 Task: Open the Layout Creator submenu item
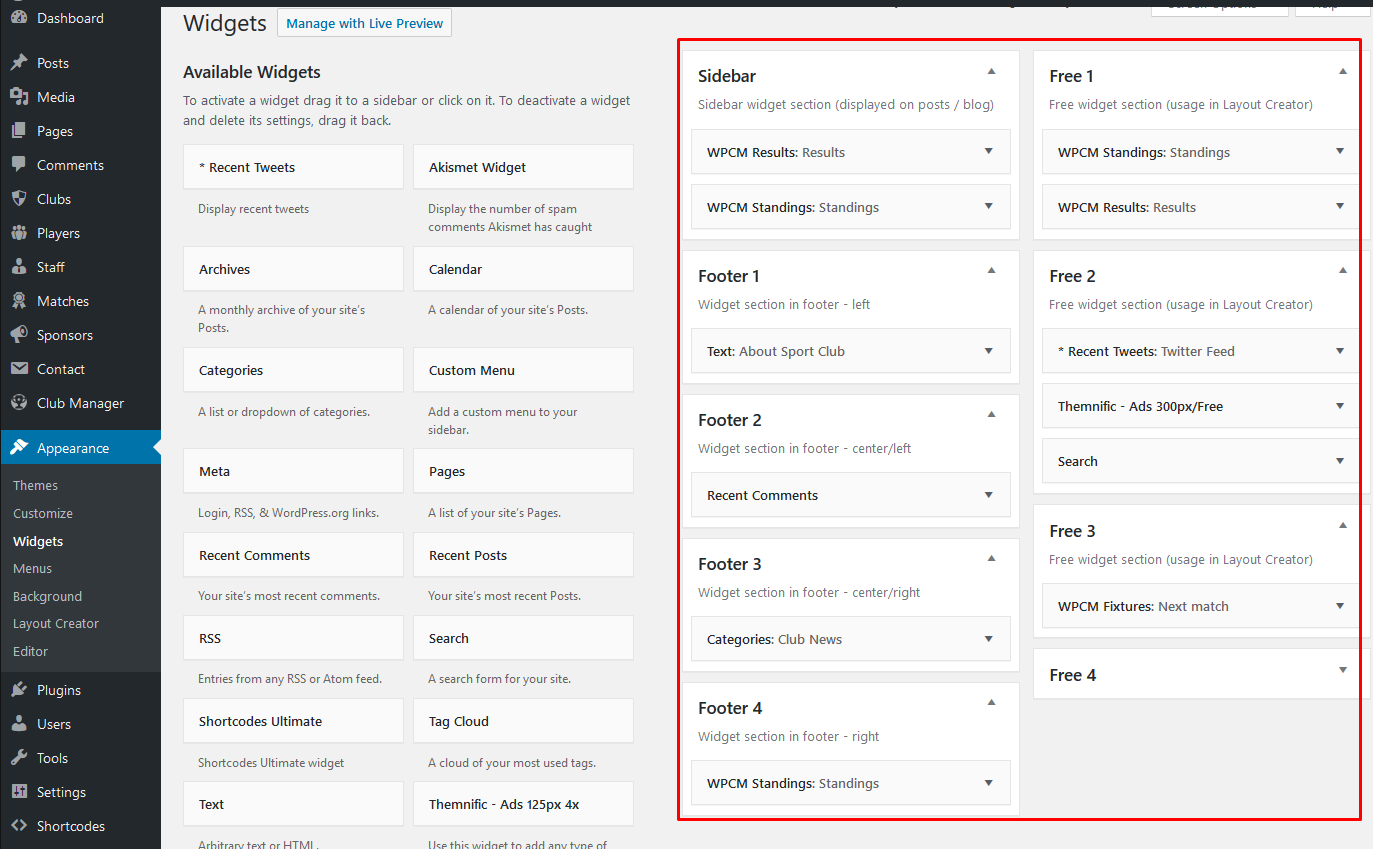tap(56, 623)
